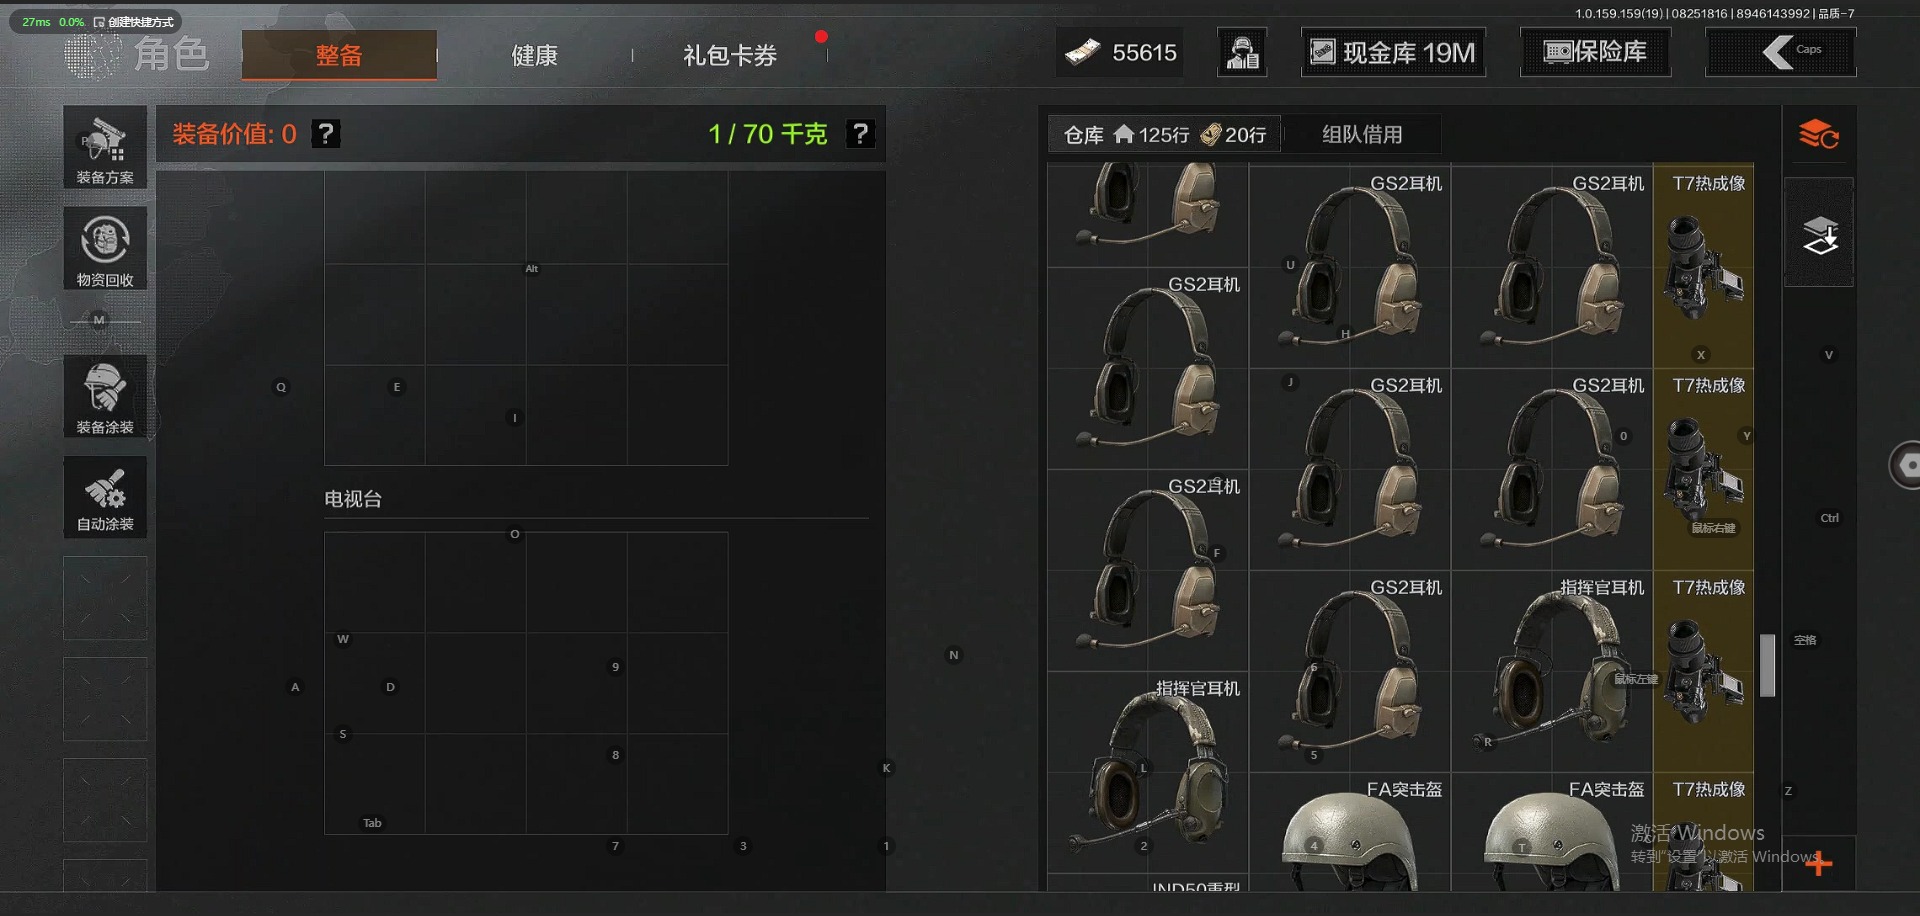Switch to the 健康 tab

[535, 55]
